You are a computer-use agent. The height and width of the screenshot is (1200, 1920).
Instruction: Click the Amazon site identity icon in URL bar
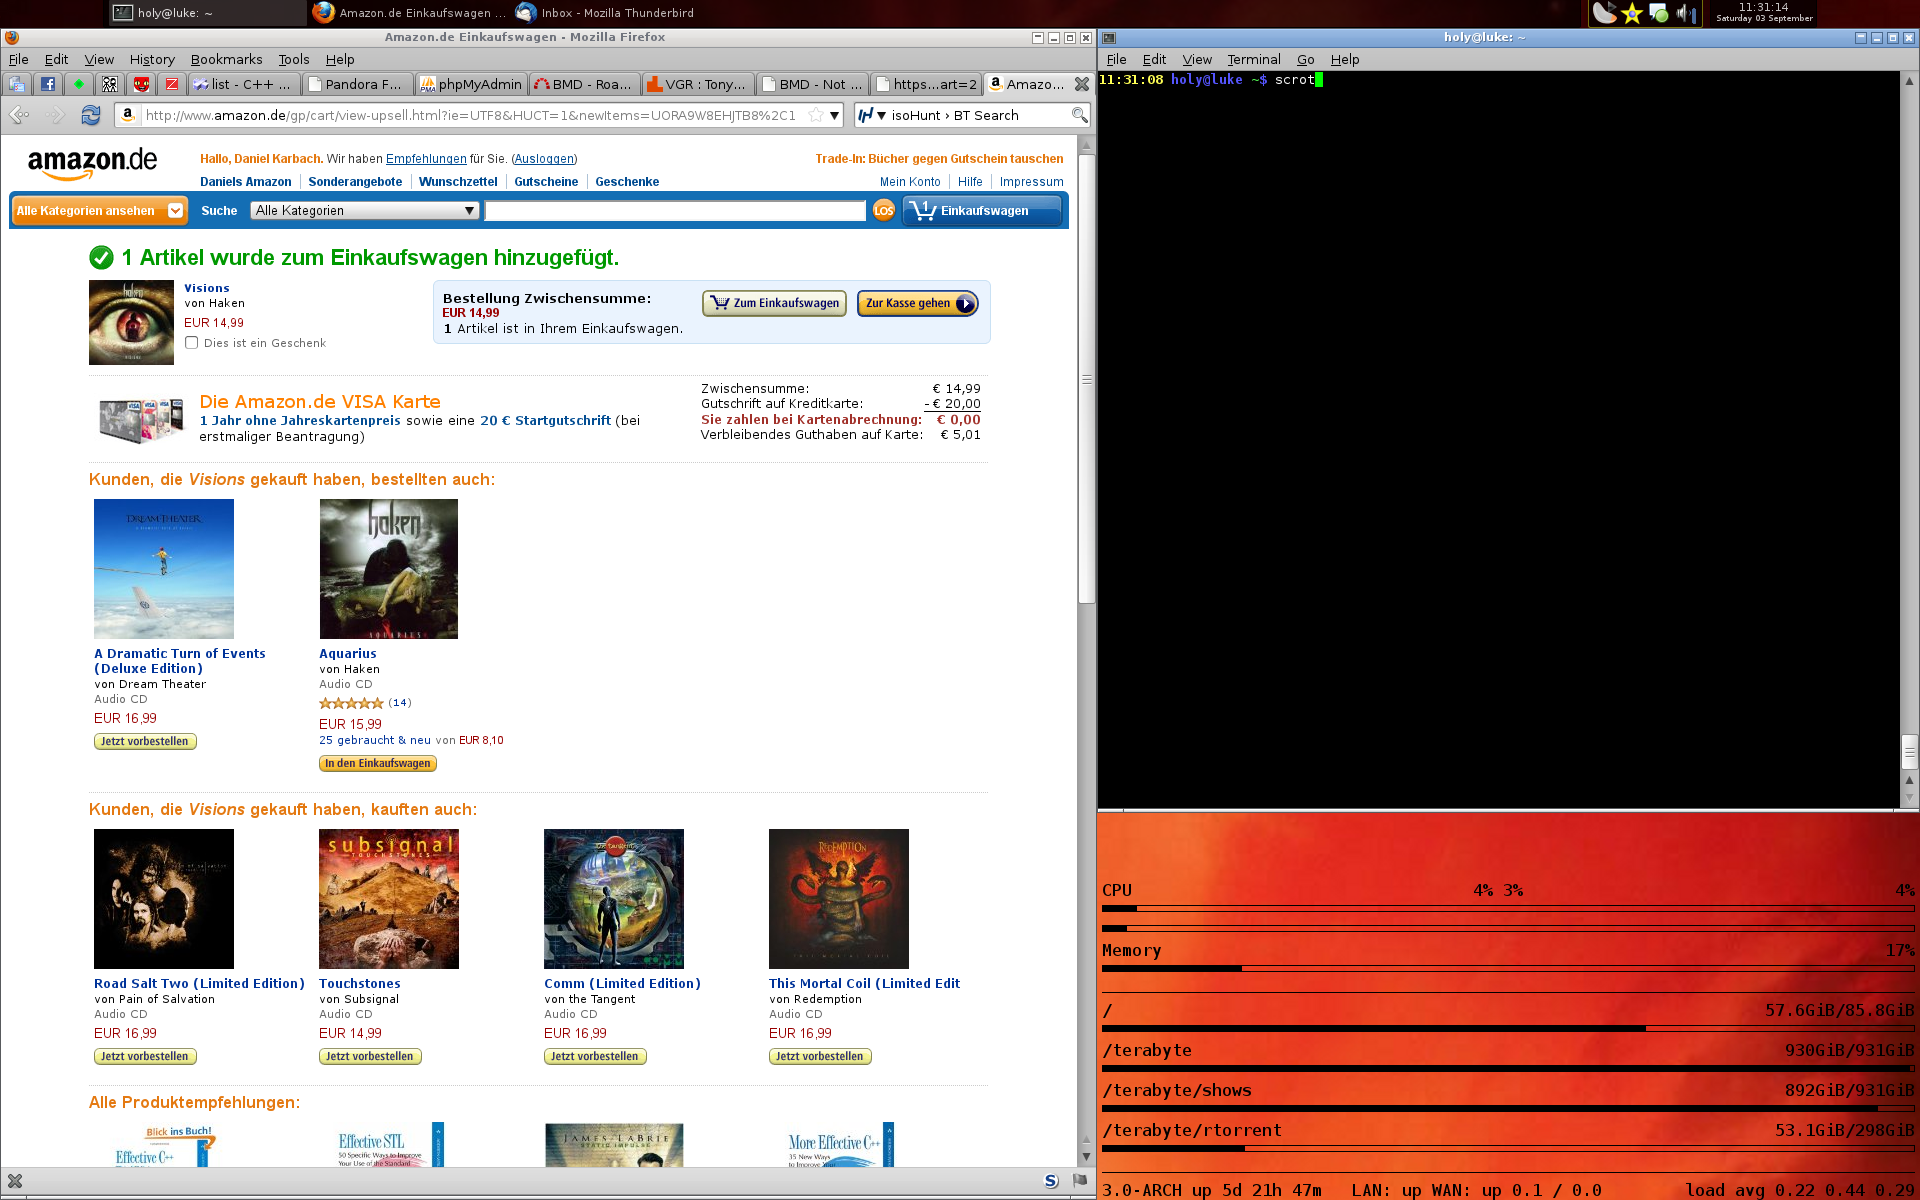128,115
